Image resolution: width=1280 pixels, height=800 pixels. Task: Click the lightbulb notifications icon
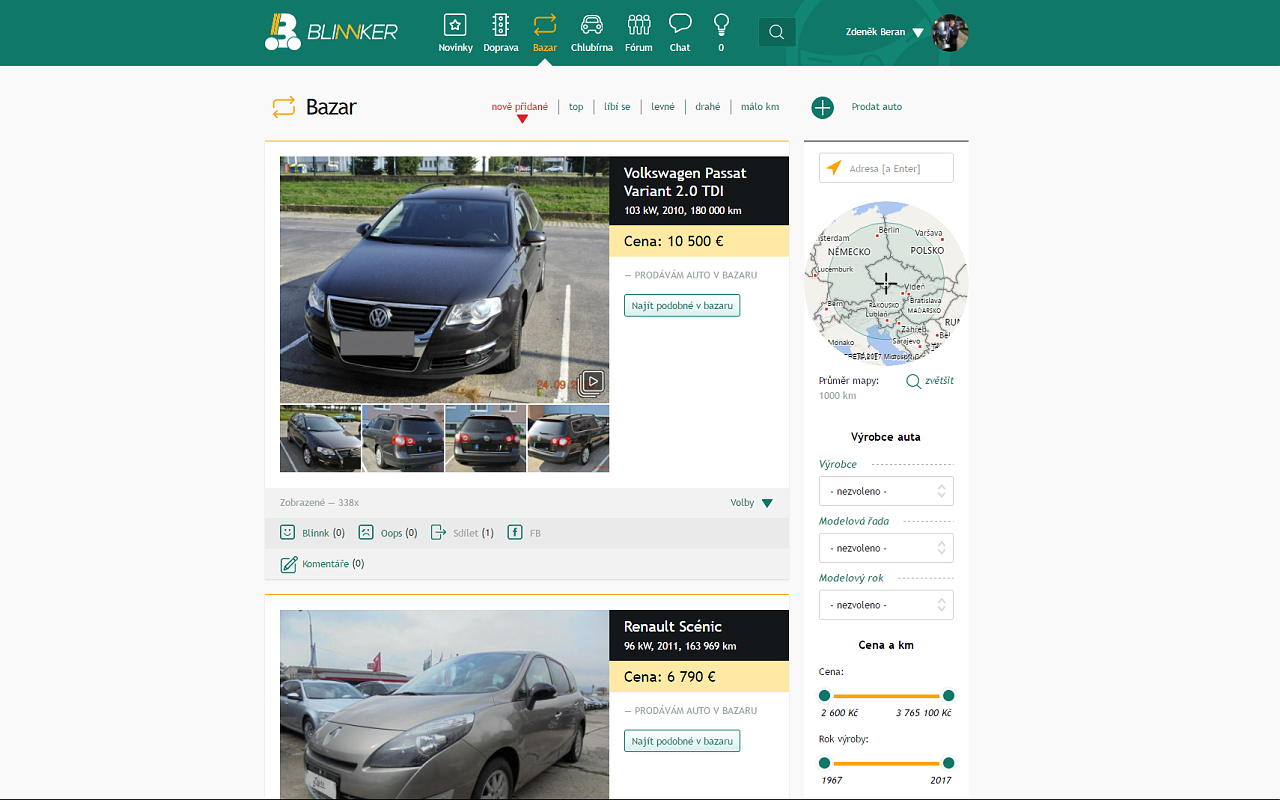(x=721, y=24)
